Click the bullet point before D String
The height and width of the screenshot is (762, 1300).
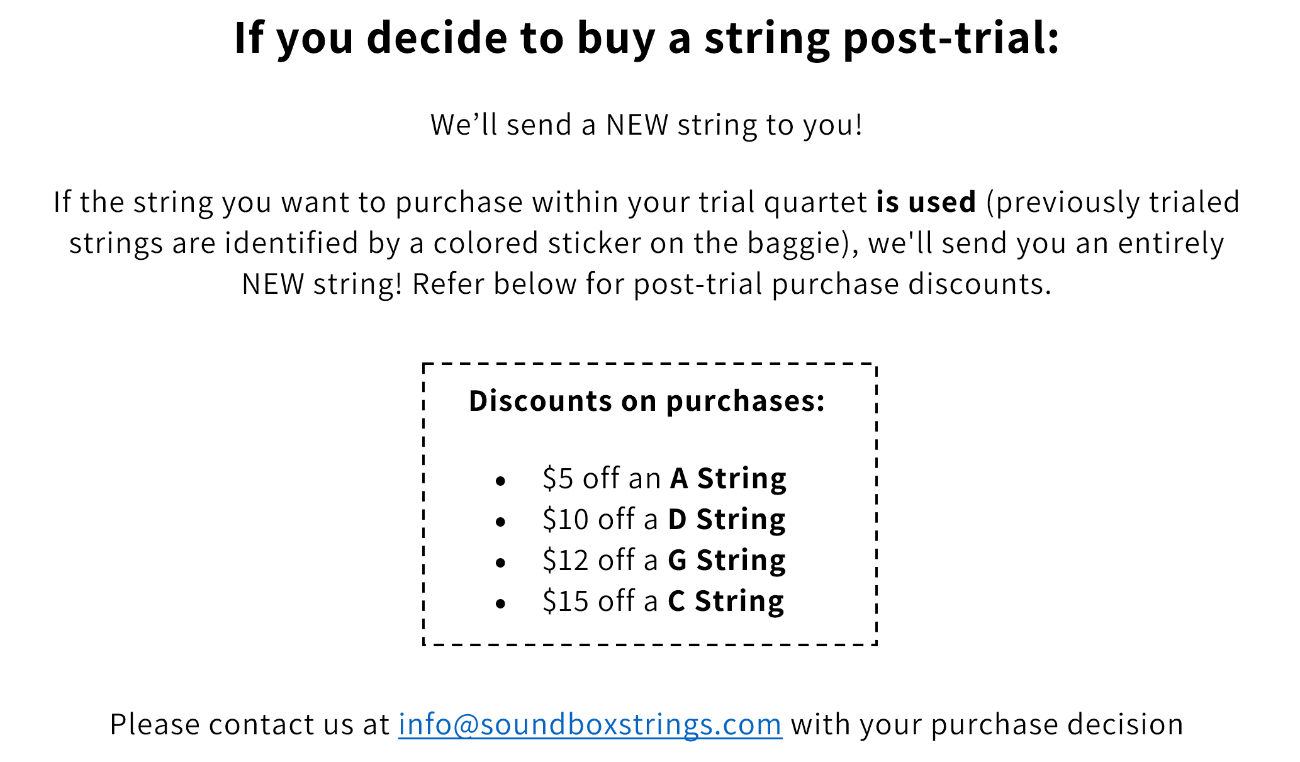click(x=501, y=522)
